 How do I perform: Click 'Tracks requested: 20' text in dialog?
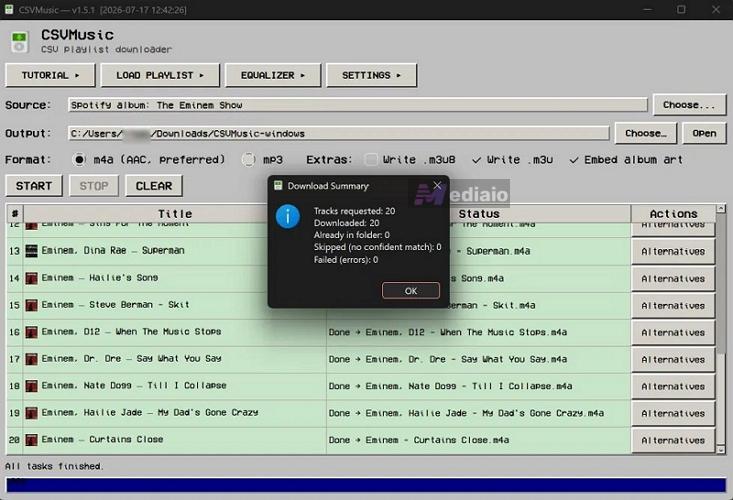[x=354, y=211]
